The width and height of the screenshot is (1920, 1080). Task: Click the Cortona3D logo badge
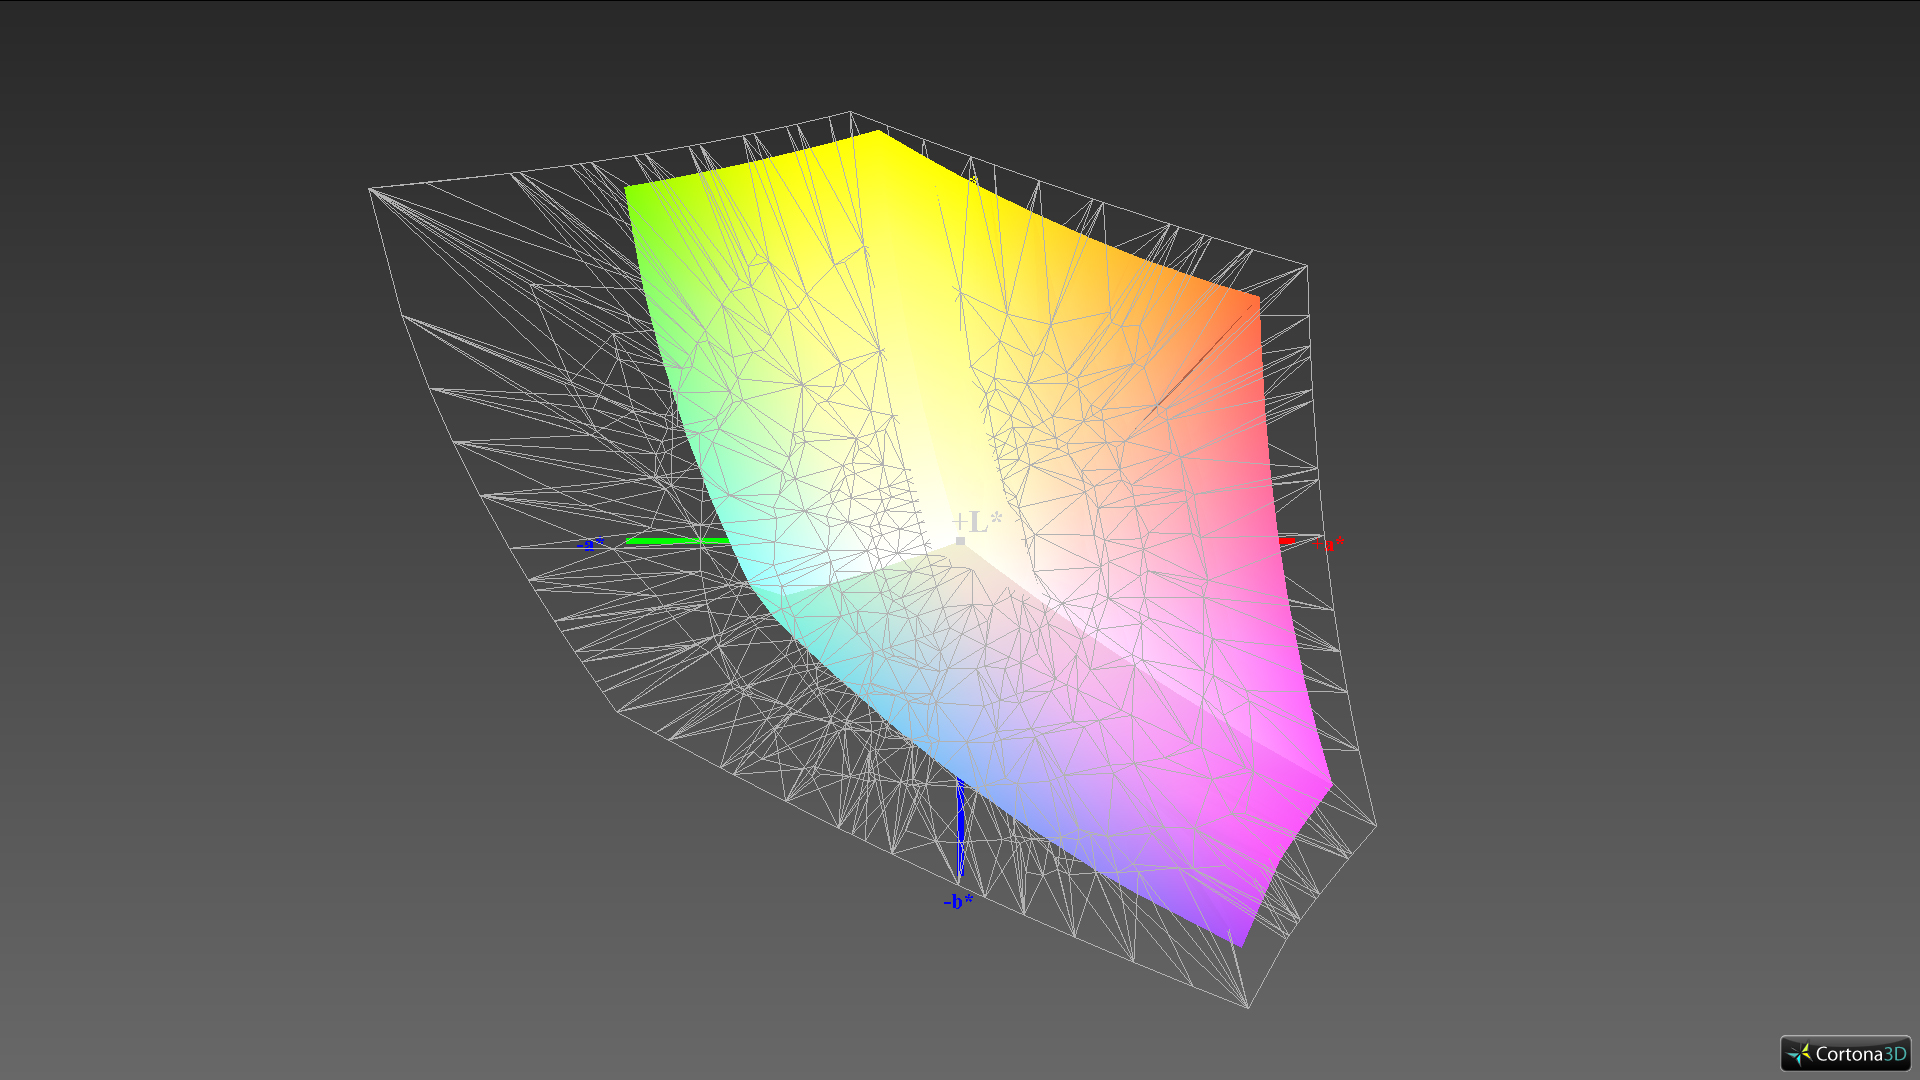1845,1053
